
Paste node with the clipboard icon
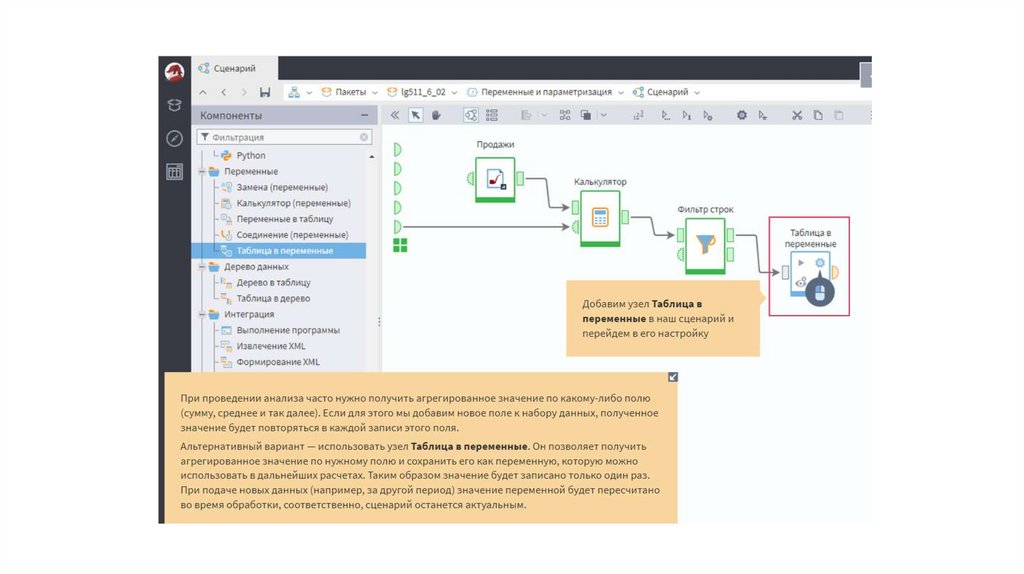coord(839,115)
